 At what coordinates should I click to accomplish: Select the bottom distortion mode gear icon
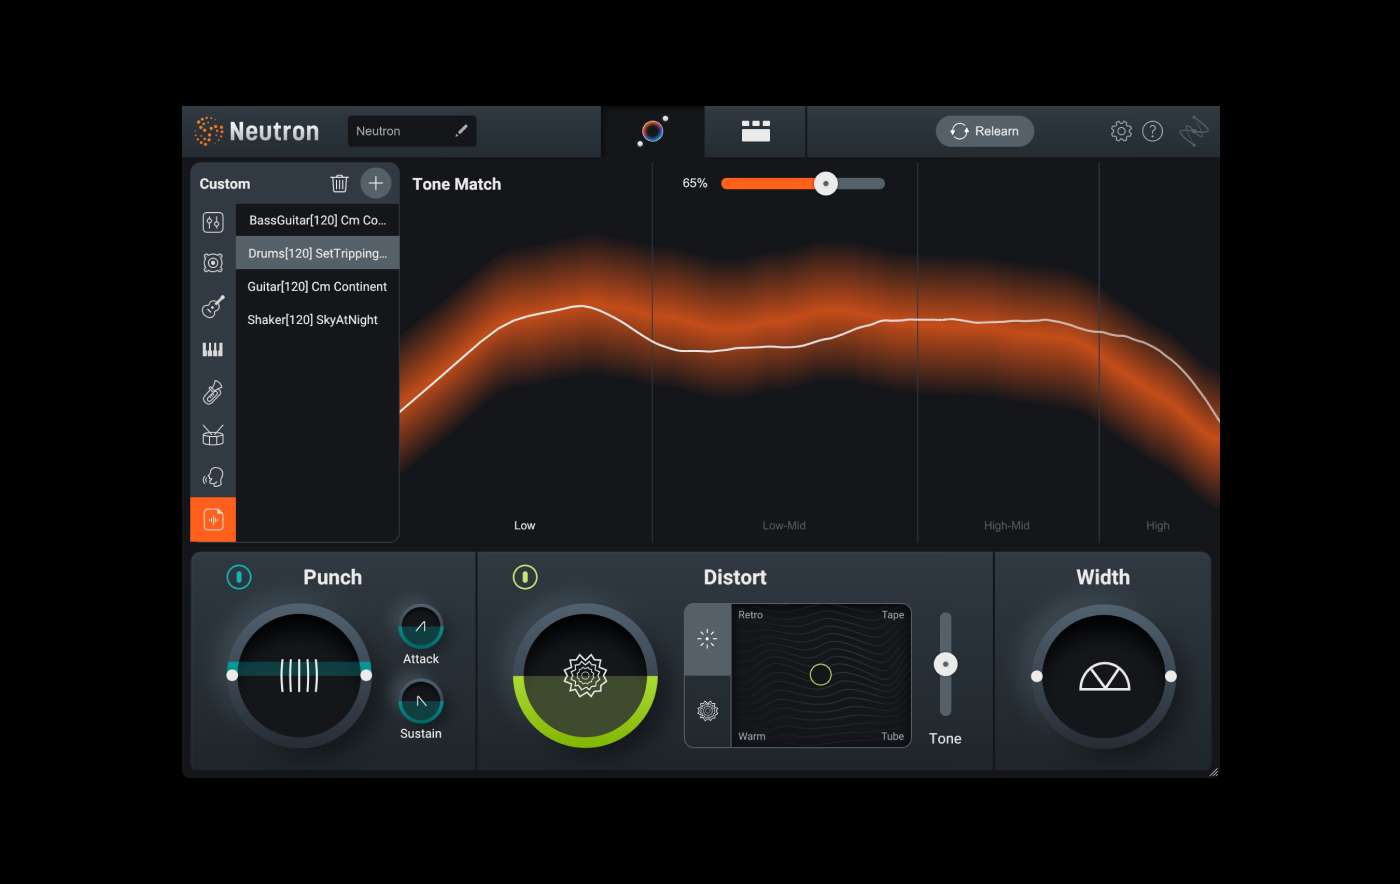pyautogui.click(x=707, y=711)
